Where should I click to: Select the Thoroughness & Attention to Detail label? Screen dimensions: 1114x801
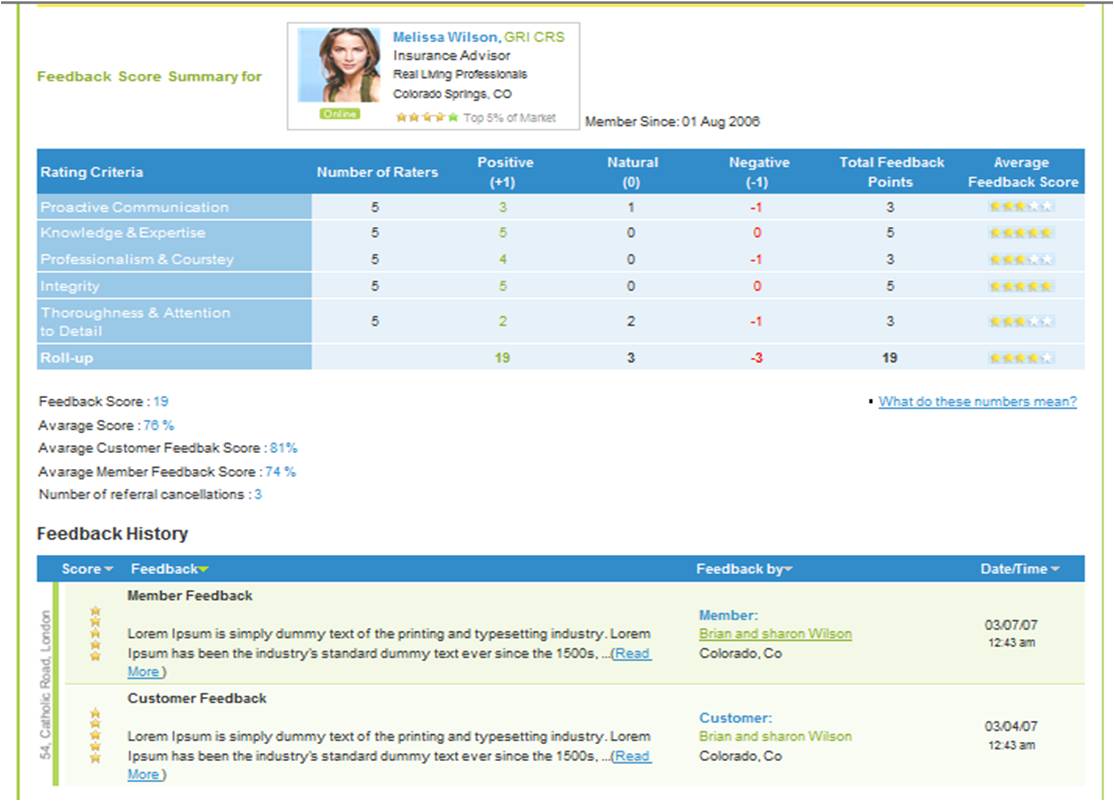pyautogui.click(x=135, y=321)
